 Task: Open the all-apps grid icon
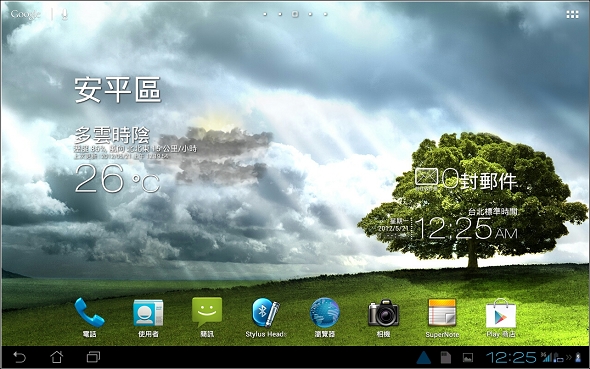pos(572,15)
